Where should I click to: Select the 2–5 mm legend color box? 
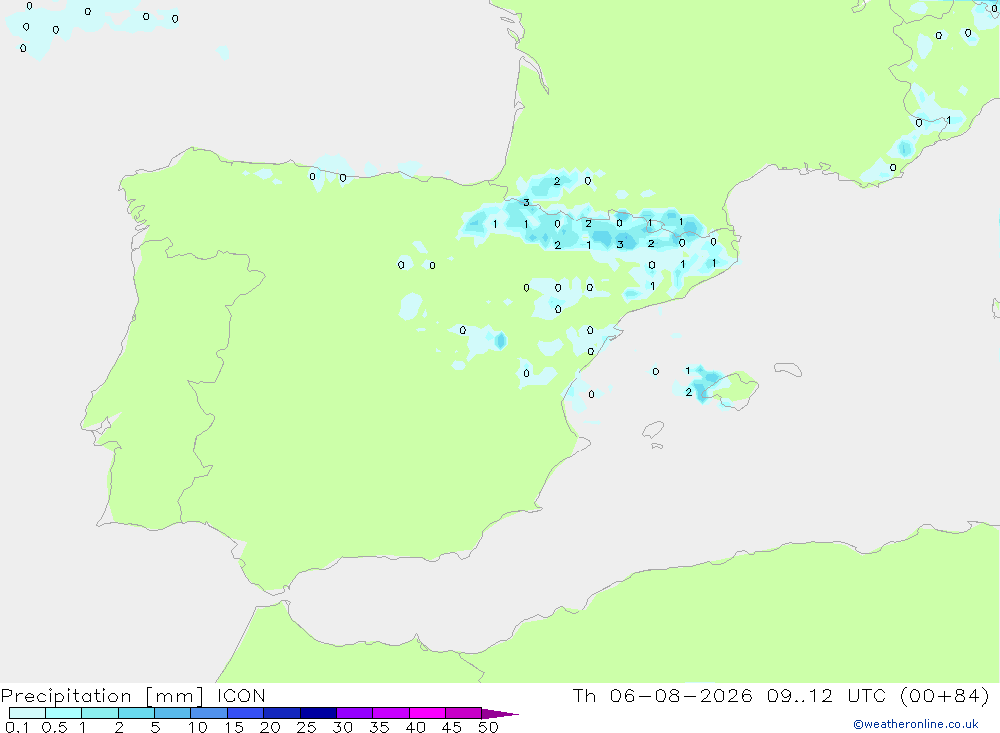coord(136,713)
